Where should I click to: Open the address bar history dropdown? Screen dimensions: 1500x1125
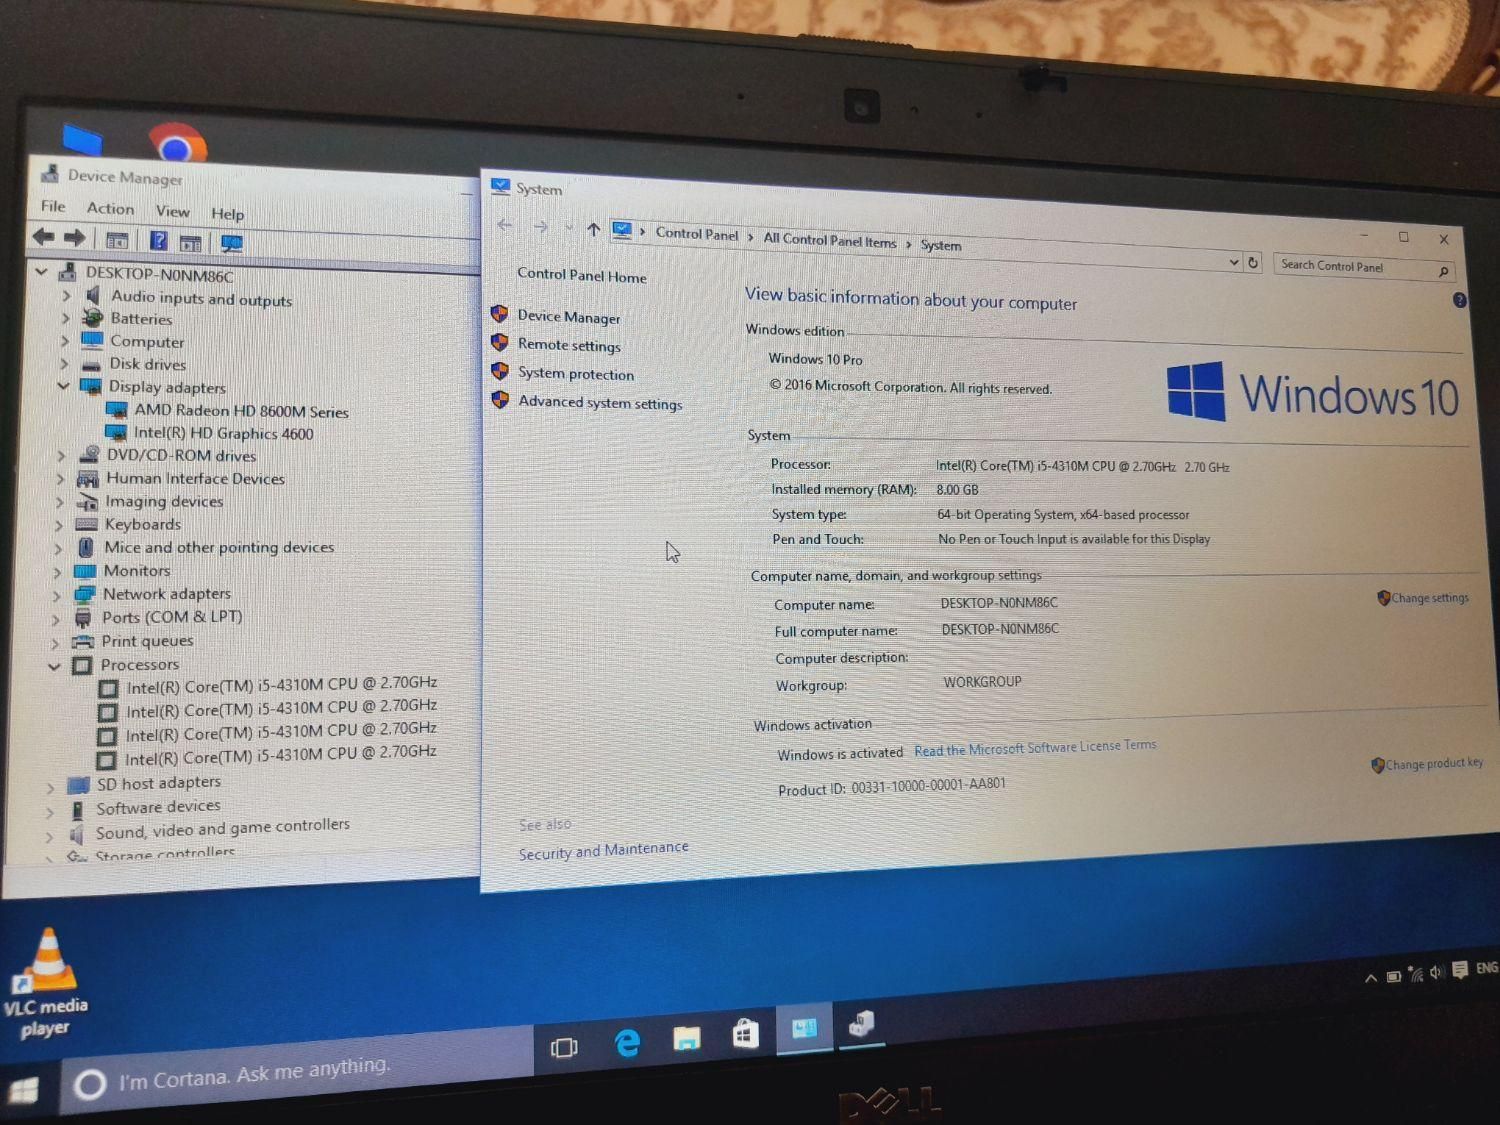click(1233, 261)
